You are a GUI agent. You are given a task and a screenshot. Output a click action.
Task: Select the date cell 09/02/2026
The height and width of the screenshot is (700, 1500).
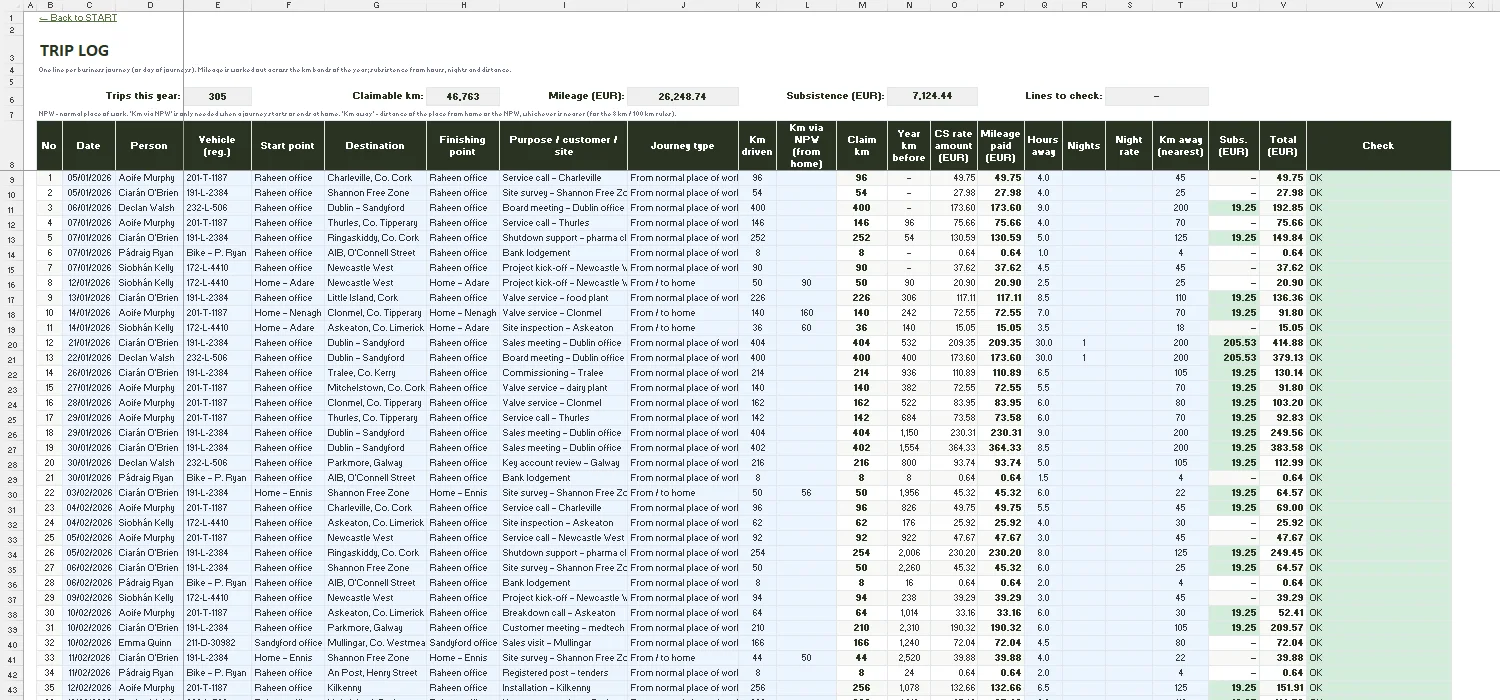[88, 598]
